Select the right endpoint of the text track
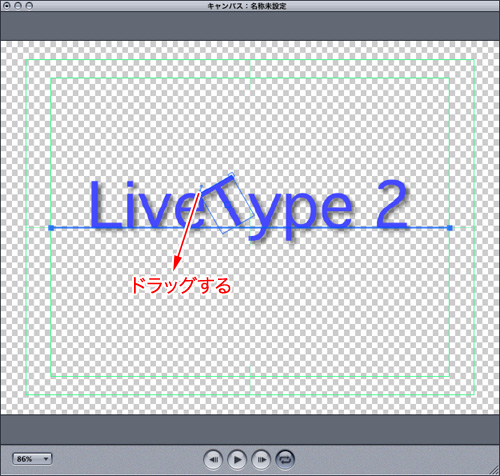 click(x=449, y=228)
